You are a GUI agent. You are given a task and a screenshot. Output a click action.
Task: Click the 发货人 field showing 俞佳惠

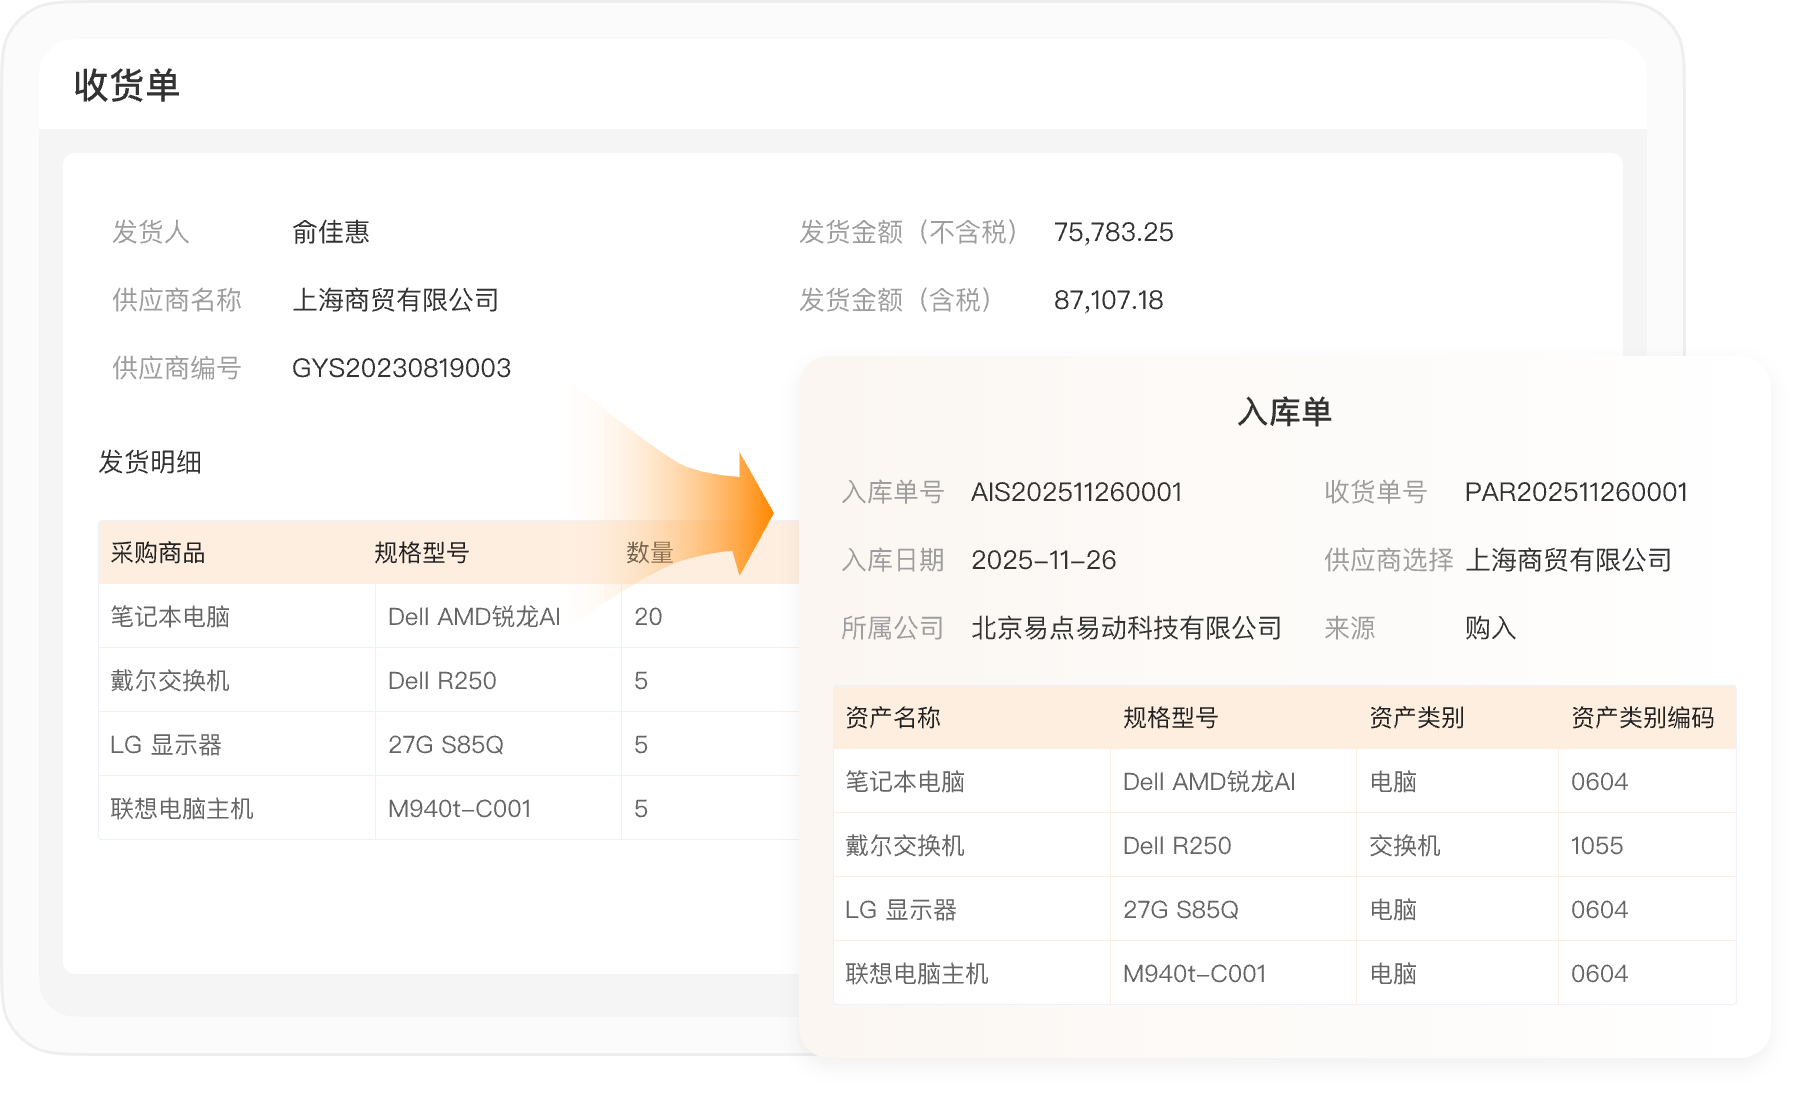click(330, 232)
